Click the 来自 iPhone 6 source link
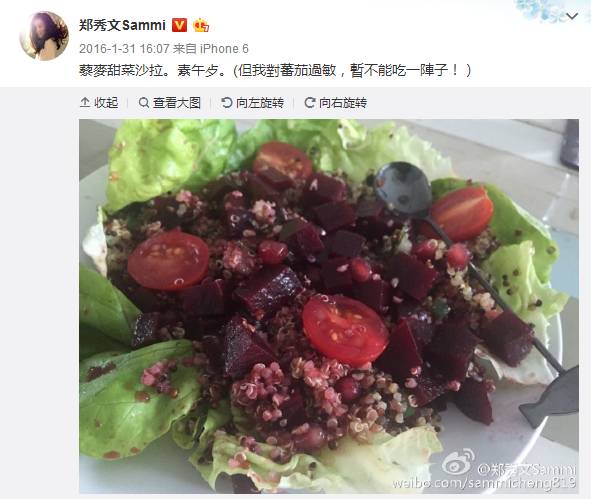Screen dimensions: 591x499 pos(211,49)
